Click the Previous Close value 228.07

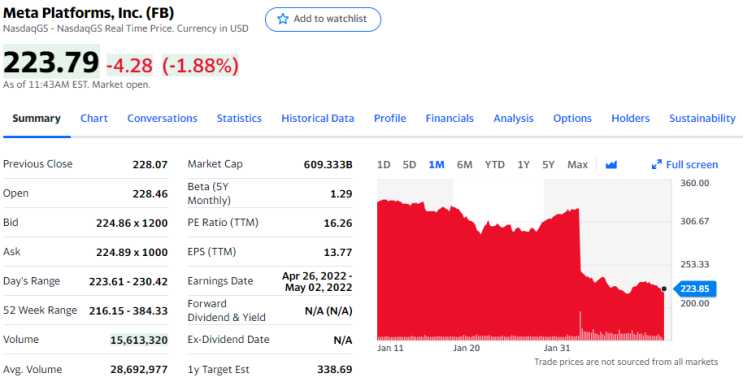coord(150,164)
